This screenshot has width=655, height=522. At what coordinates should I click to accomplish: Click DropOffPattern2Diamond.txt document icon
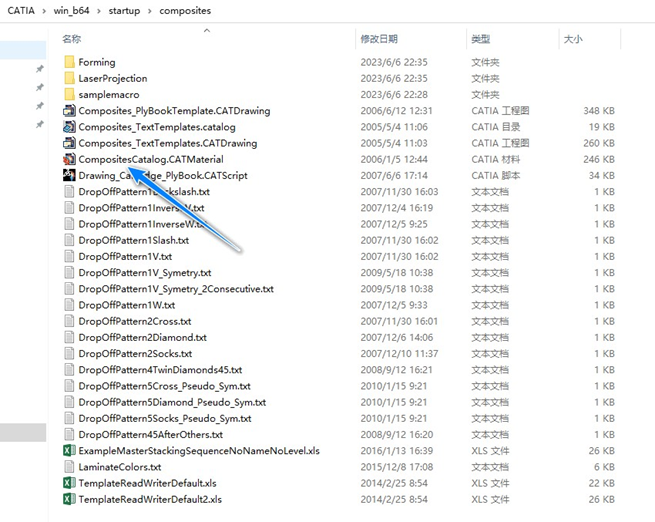[69, 337]
